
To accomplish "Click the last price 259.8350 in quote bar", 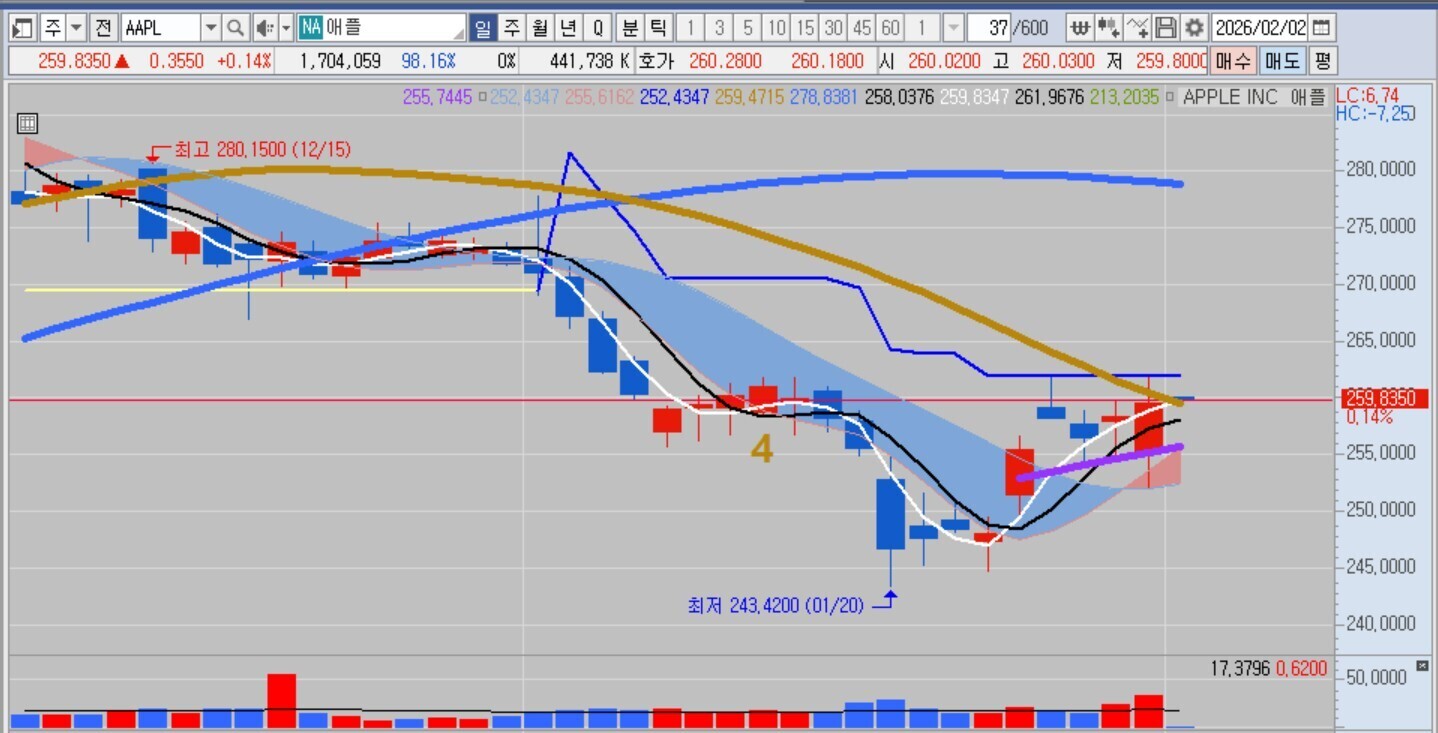I will click(x=74, y=61).
